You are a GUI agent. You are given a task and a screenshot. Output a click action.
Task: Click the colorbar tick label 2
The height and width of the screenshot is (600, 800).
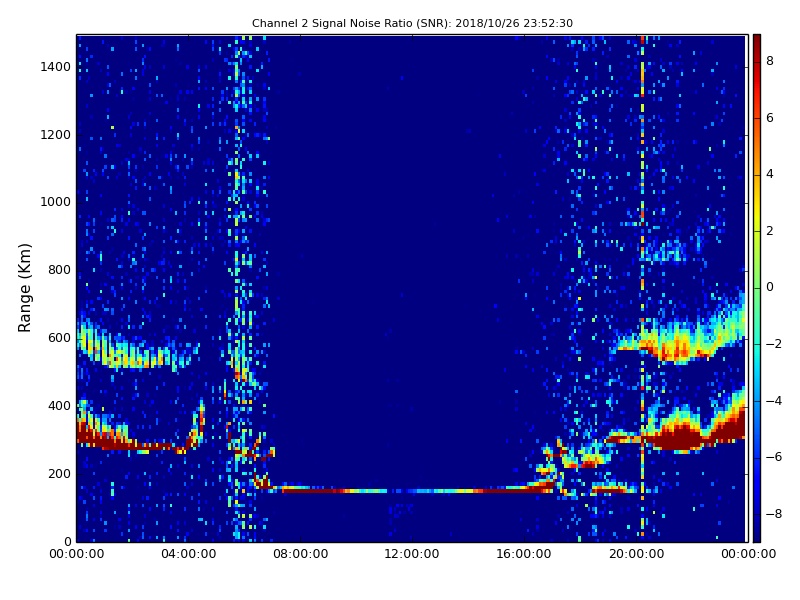pos(770,231)
